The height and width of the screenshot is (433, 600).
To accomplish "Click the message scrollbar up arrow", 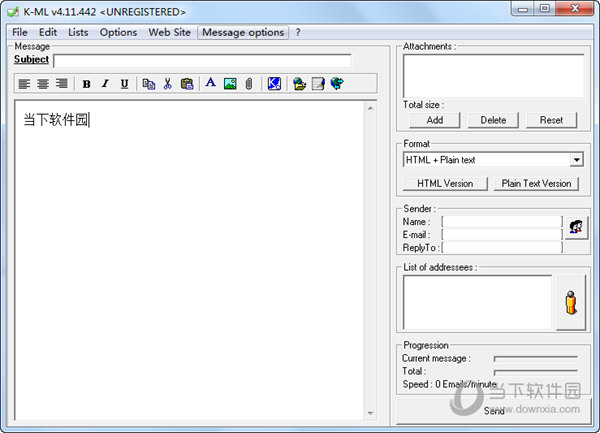I will point(370,108).
